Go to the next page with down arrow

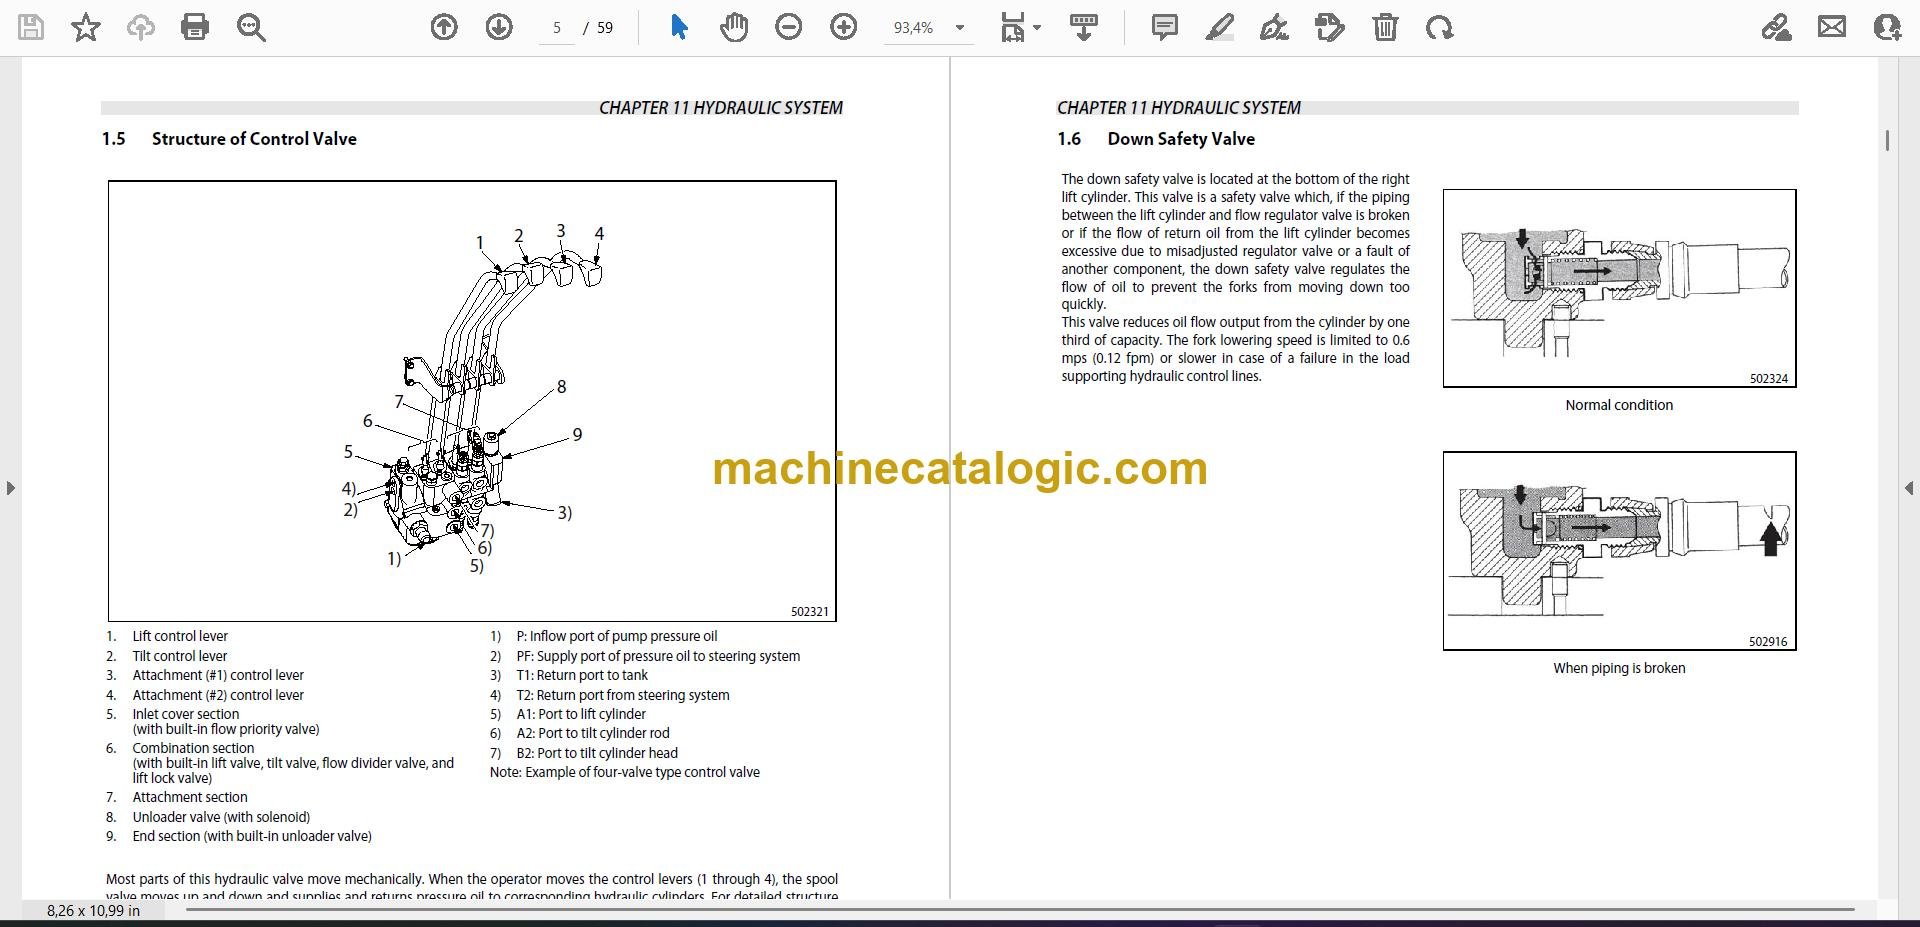point(499,27)
